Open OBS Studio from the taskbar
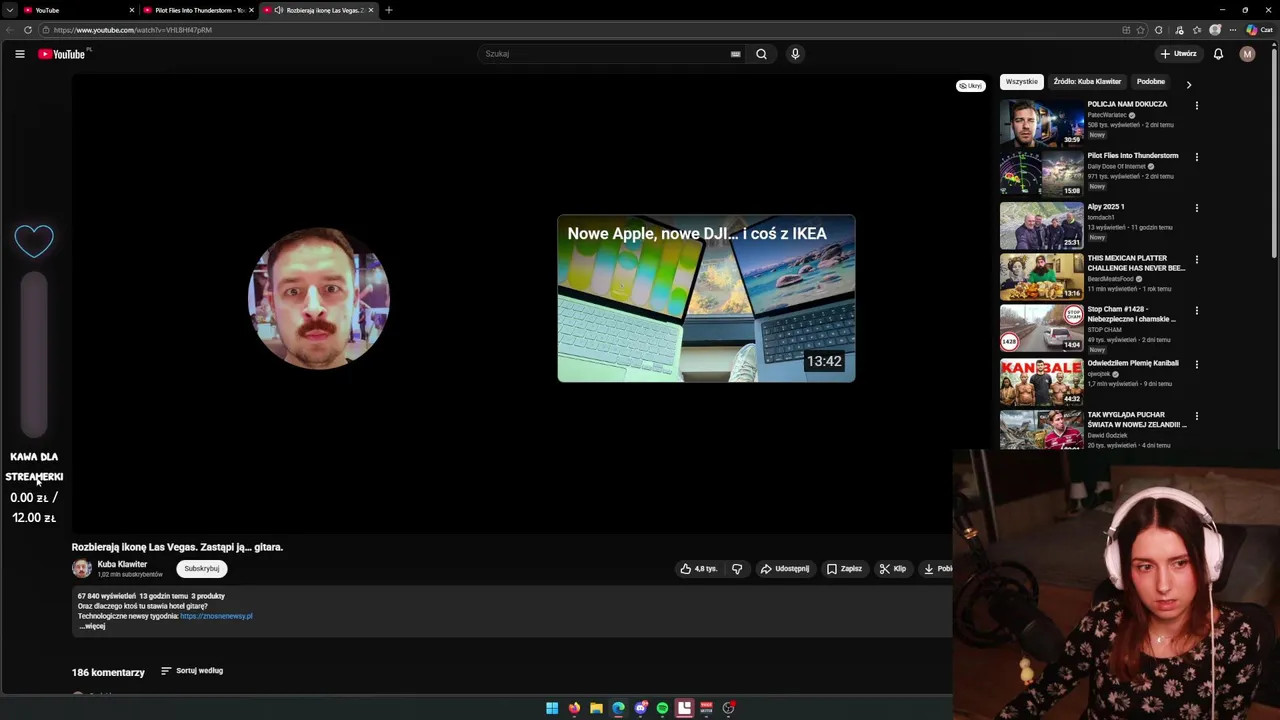Screen dimensions: 1280x720 729,708
